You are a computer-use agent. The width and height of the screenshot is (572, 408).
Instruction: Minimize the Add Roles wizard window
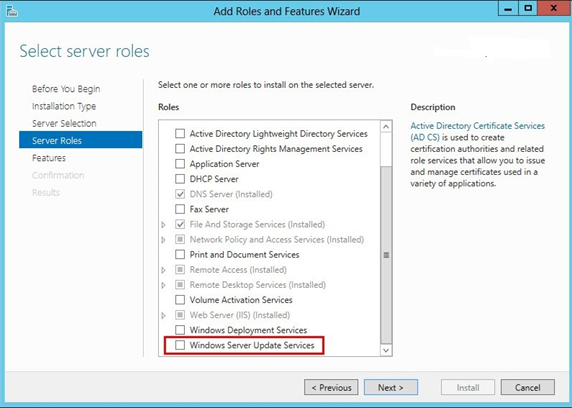pyautogui.click(x=508, y=9)
